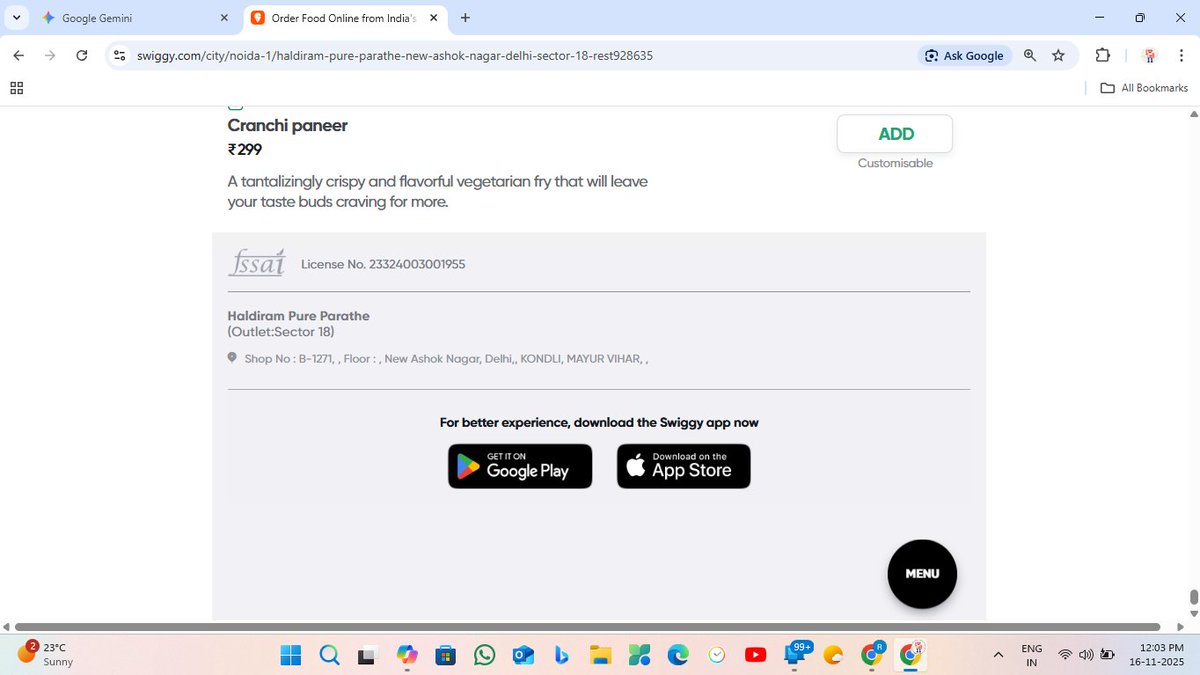Open the weather widget showing 23°C Sunny

pos(45,654)
